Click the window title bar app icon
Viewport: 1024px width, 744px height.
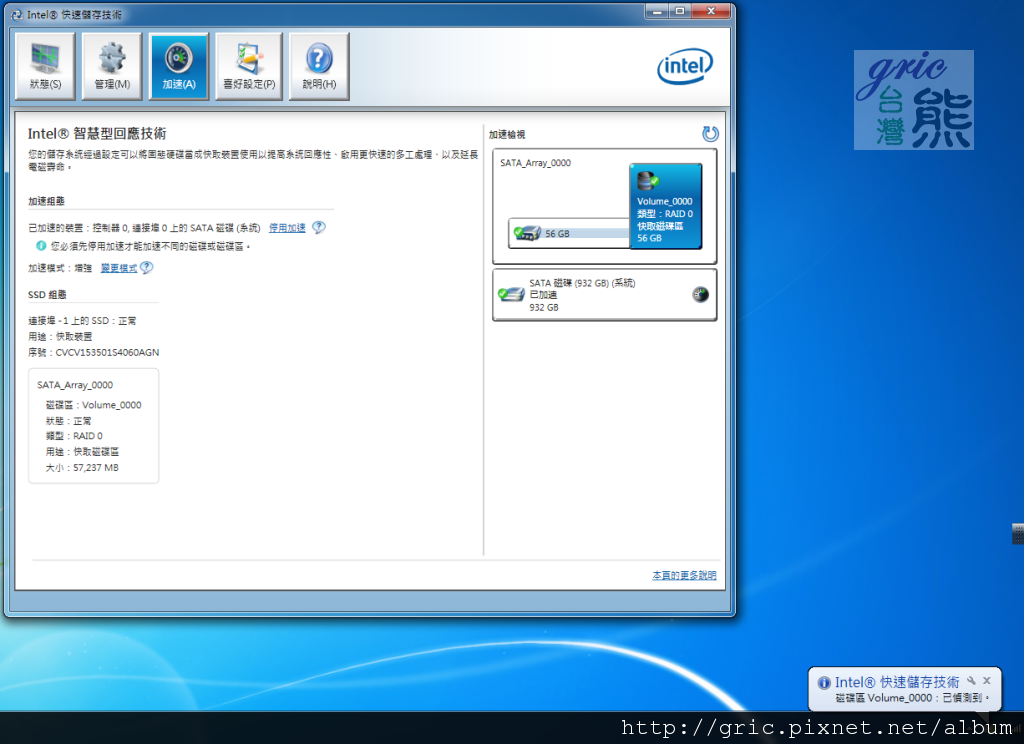(17, 14)
